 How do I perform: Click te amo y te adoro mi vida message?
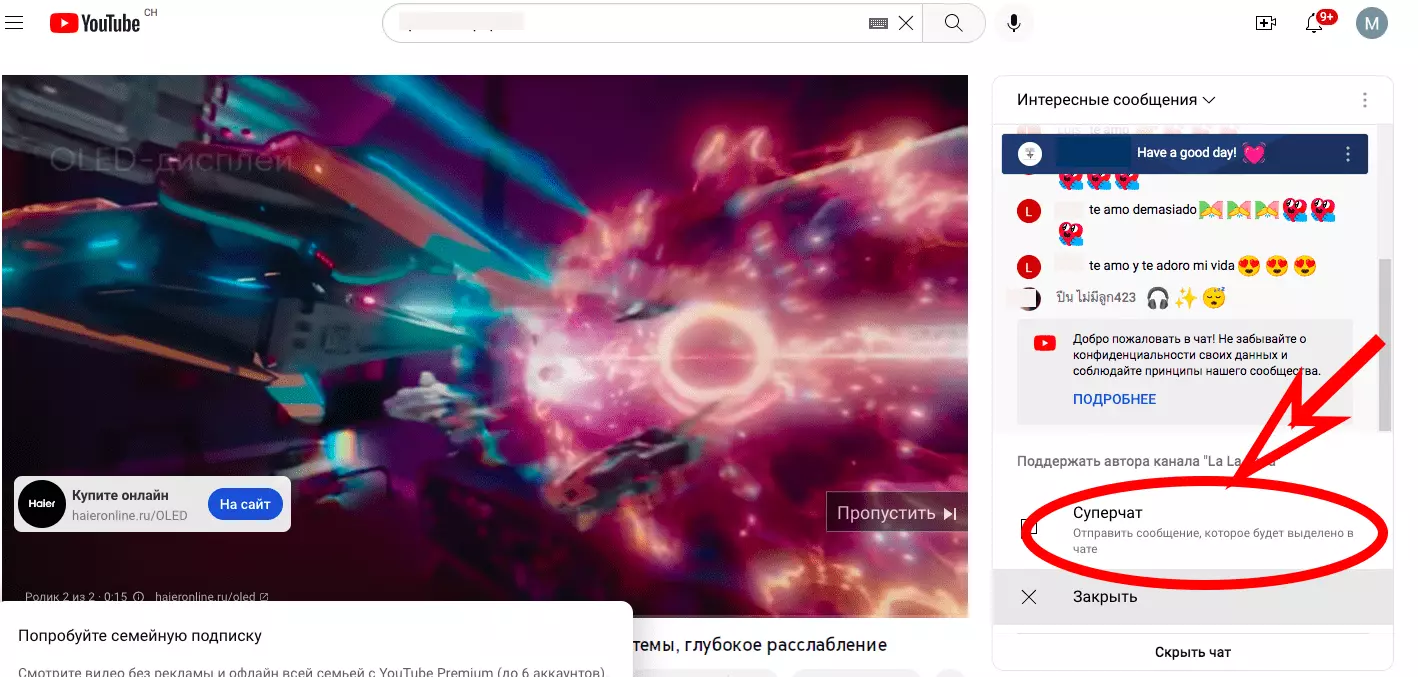tap(1160, 266)
